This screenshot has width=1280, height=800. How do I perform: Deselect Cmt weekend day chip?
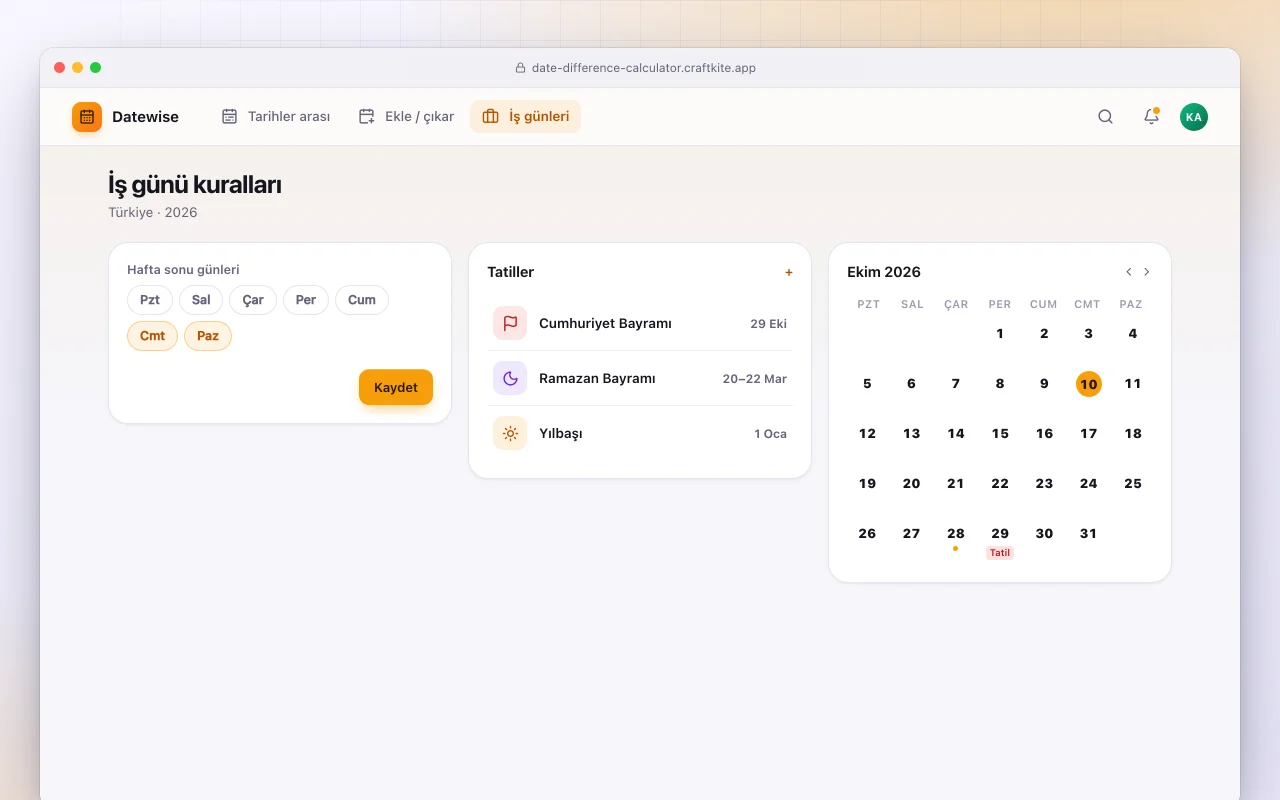[x=152, y=336]
